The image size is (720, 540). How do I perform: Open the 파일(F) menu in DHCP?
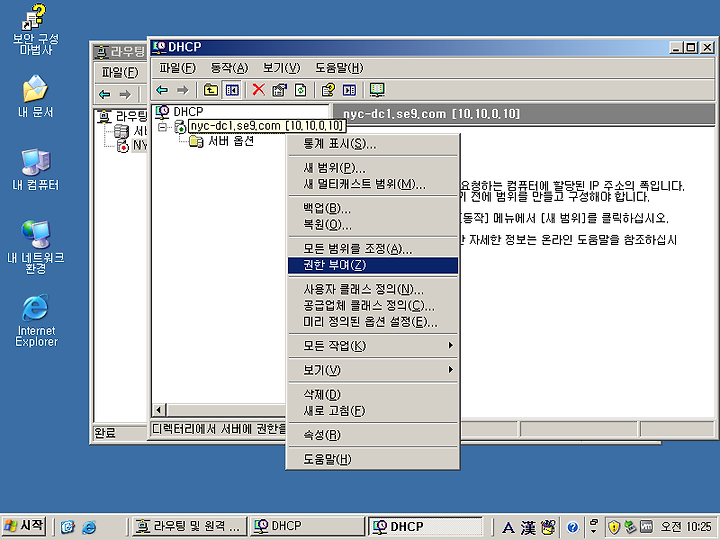point(177,68)
